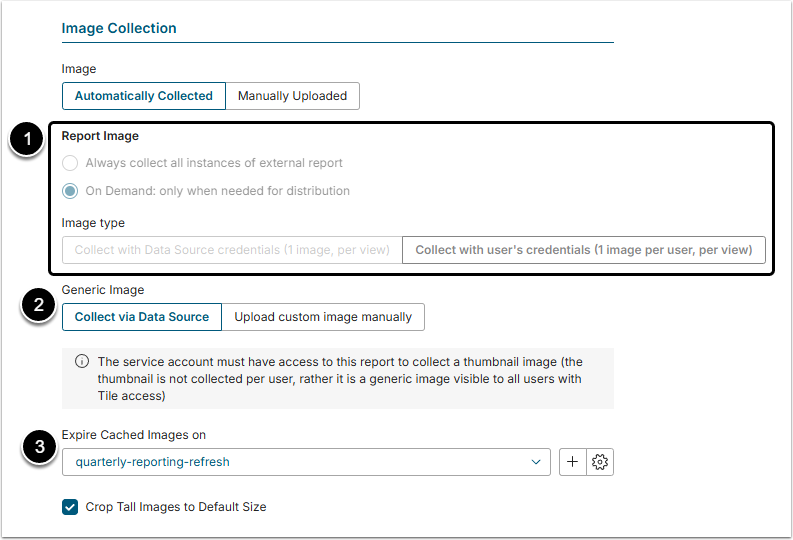Toggle Crop Tall Images to Default Size
Image resolution: width=793 pixels, height=540 pixels.
coord(70,507)
